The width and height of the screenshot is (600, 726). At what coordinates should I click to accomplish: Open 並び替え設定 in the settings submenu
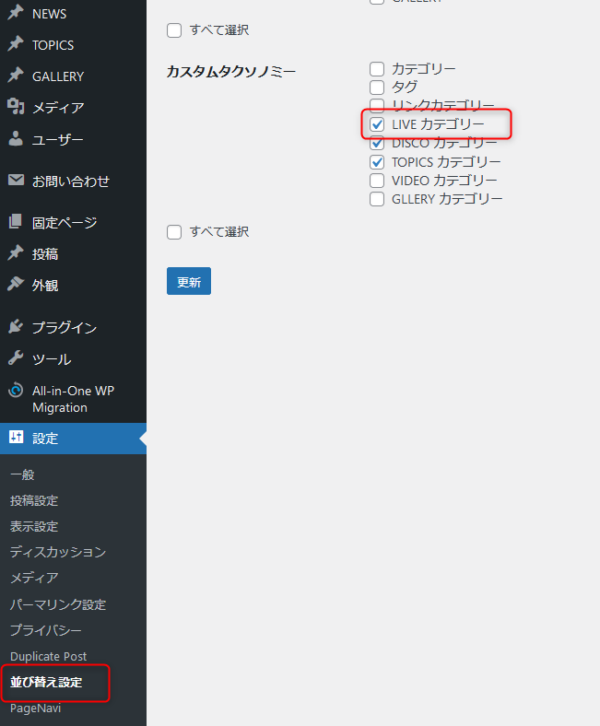46,682
